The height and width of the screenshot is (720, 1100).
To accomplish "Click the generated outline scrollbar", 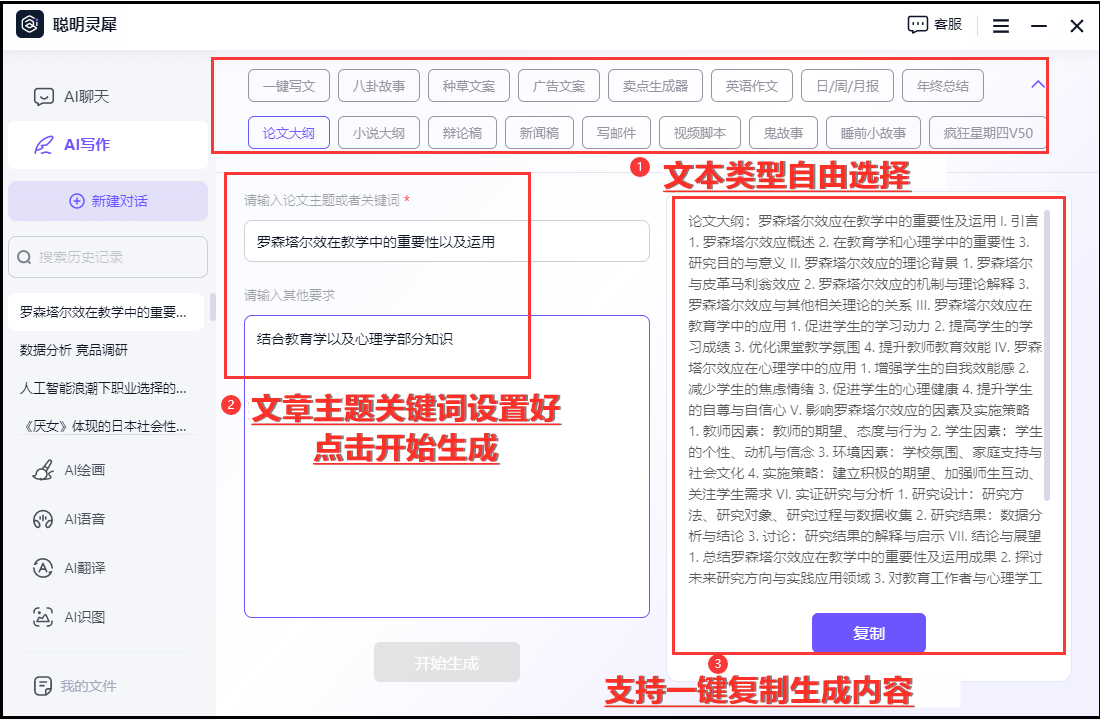I will [x=1047, y=354].
